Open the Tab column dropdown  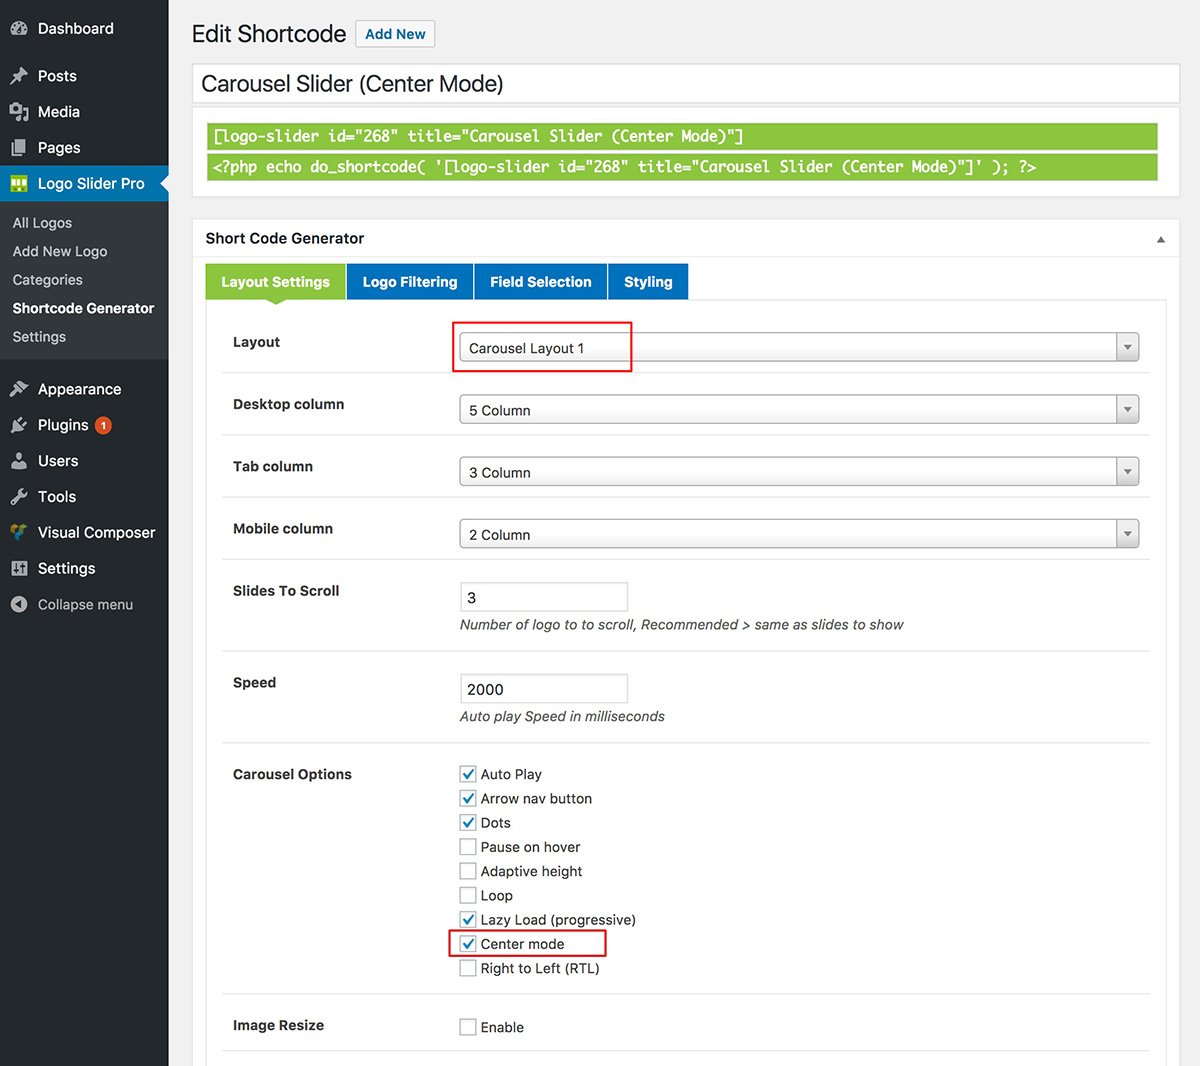pyautogui.click(x=799, y=472)
